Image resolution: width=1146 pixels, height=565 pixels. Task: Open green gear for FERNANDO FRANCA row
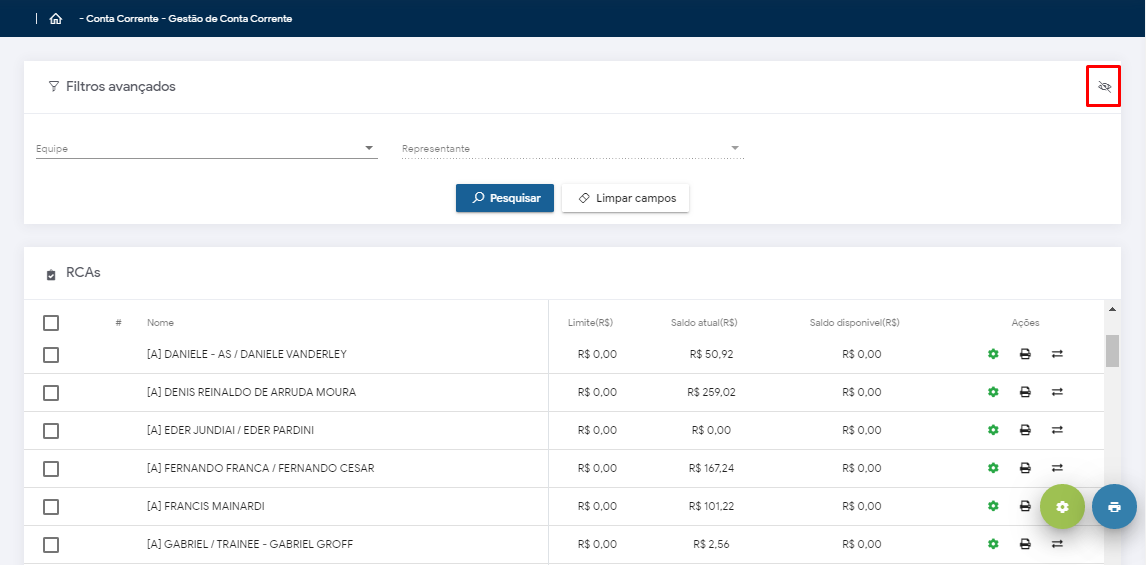tap(993, 468)
